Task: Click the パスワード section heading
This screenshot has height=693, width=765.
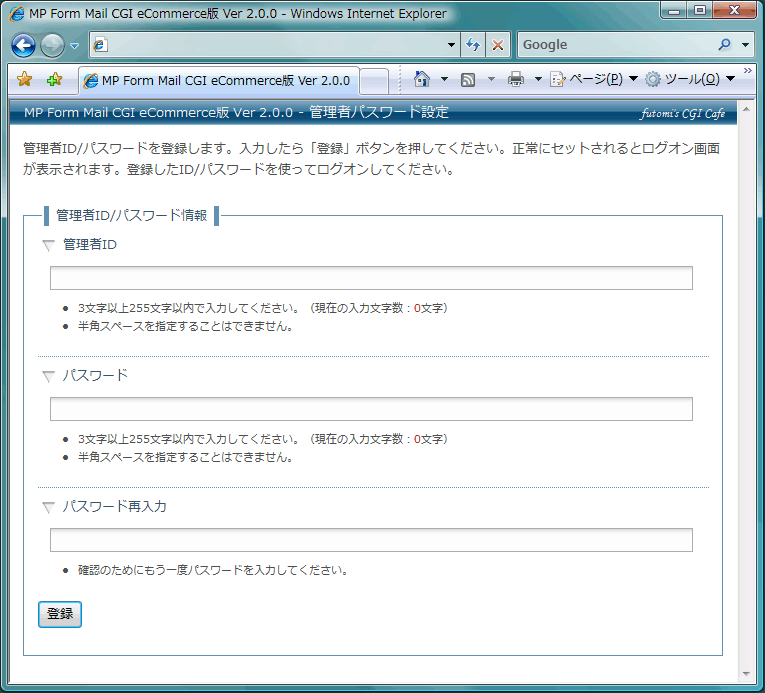Action: [x=95, y=375]
